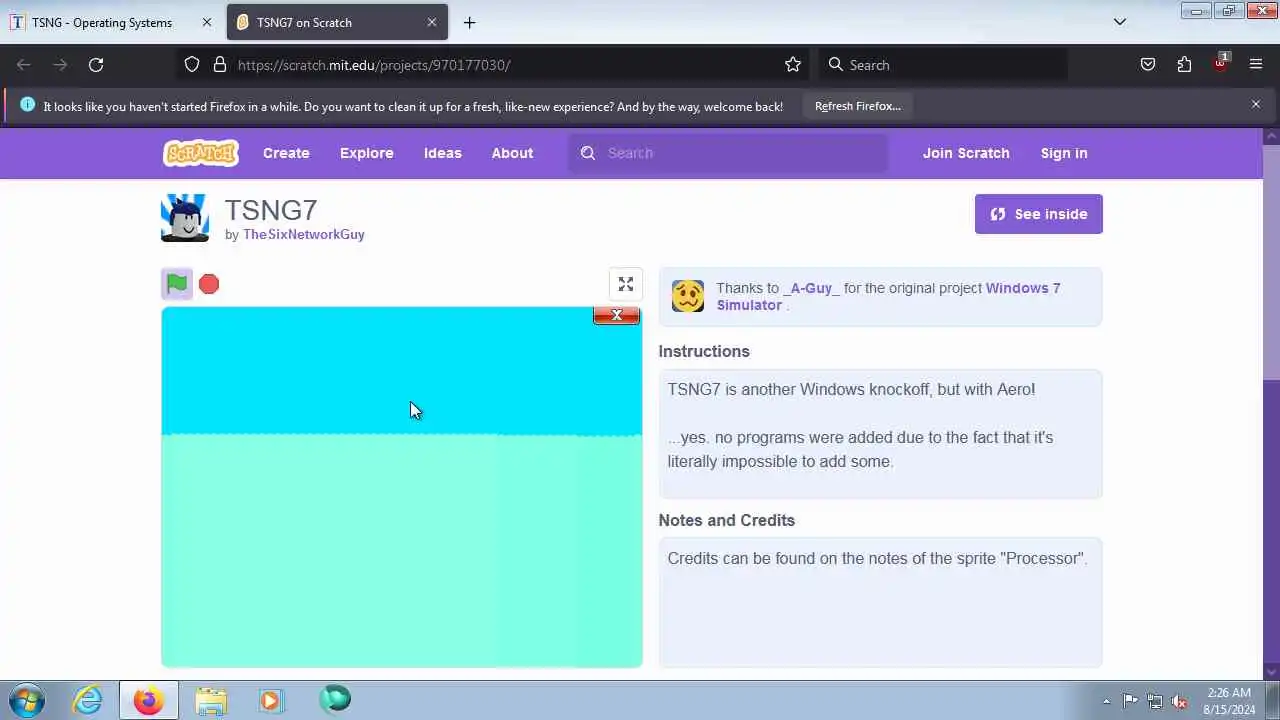The height and width of the screenshot is (720, 1280).
Task: Click Sign in
Action: [1064, 153]
